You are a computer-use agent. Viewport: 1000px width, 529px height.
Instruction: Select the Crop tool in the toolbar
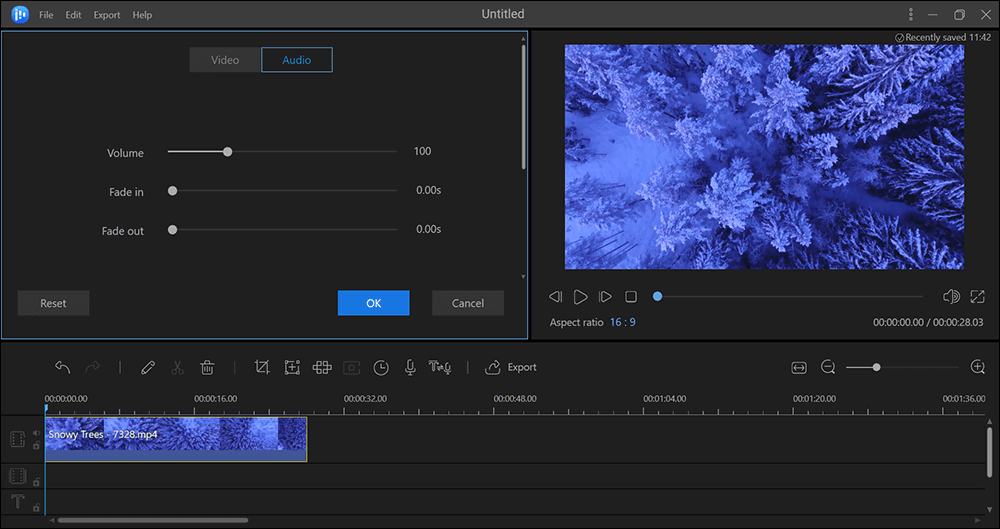point(262,367)
